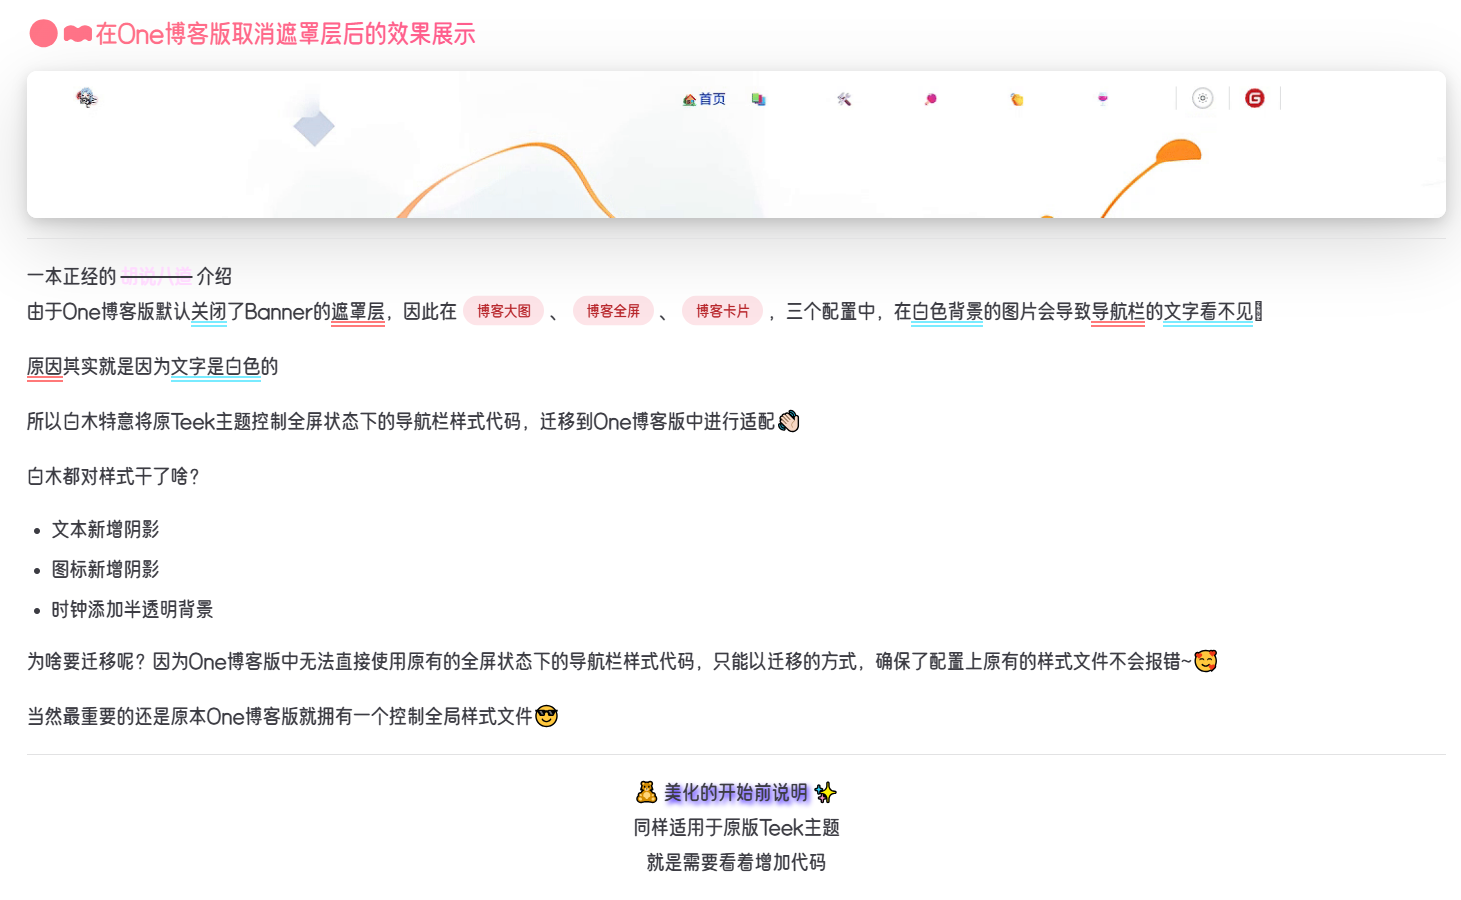Click the pink ping-pong paddle nav icon
1461x900 pixels.
click(931, 99)
